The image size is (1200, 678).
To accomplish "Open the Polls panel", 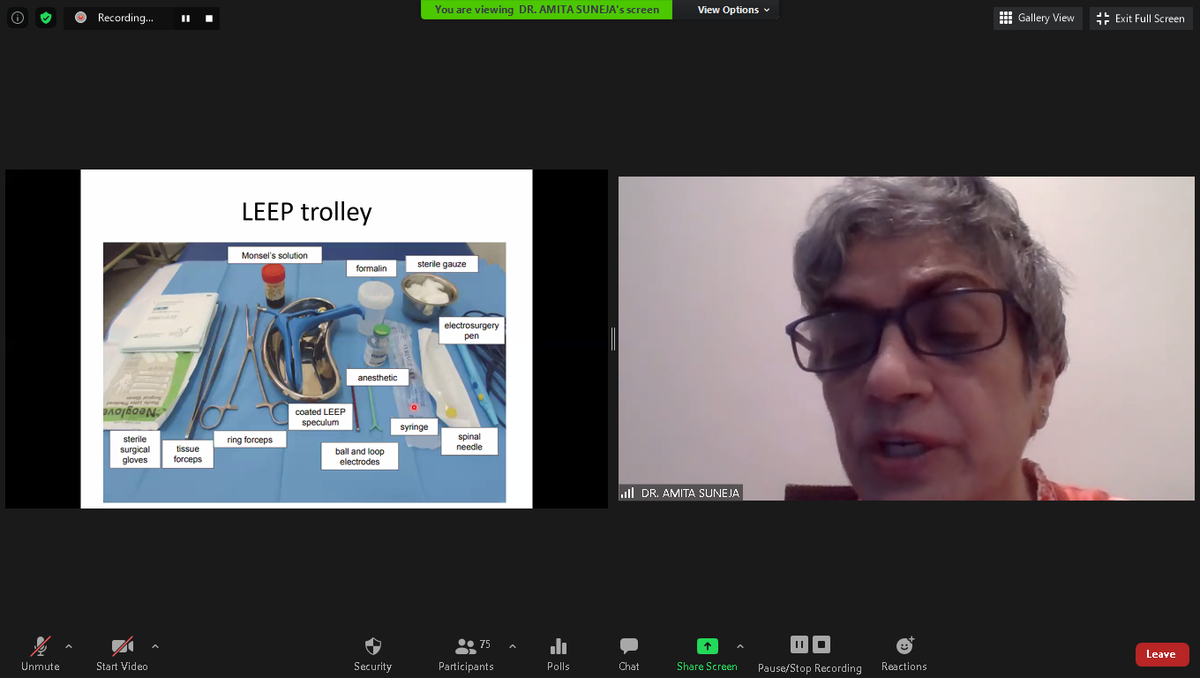I will 559,653.
